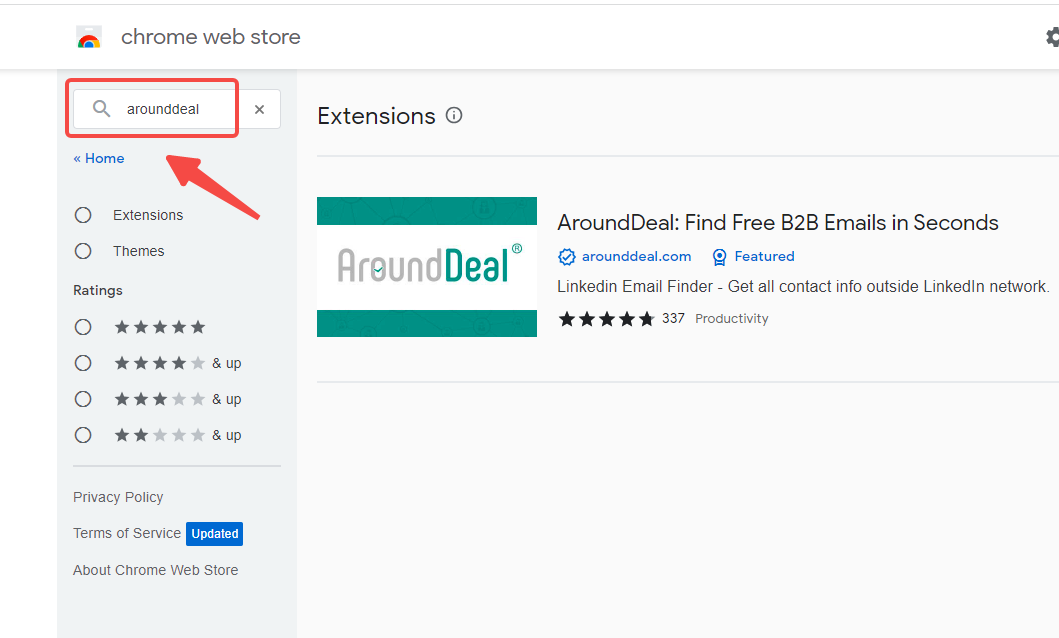Click the star rating of AroundDeal extension
This screenshot has height=638, width=1059.
coord(606,319)
